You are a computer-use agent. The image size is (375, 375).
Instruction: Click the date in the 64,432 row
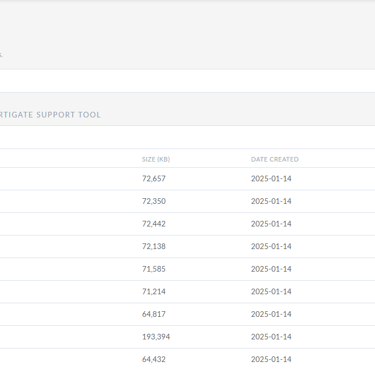click(271, 359)
